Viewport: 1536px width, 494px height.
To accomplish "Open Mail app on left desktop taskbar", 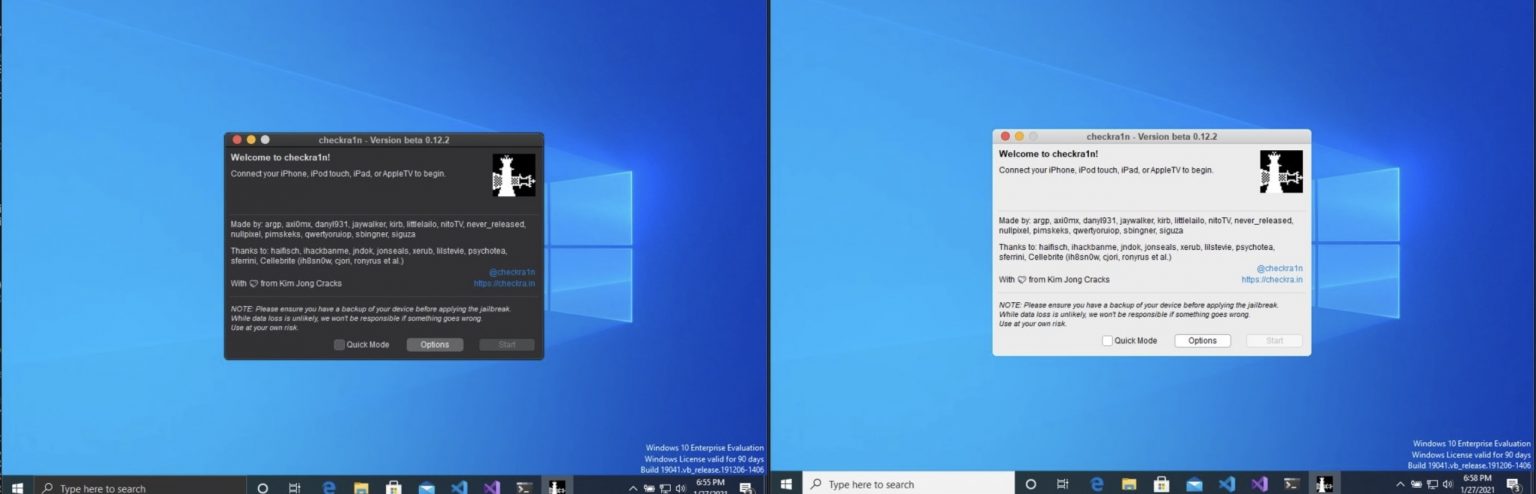I will [426, 488].
